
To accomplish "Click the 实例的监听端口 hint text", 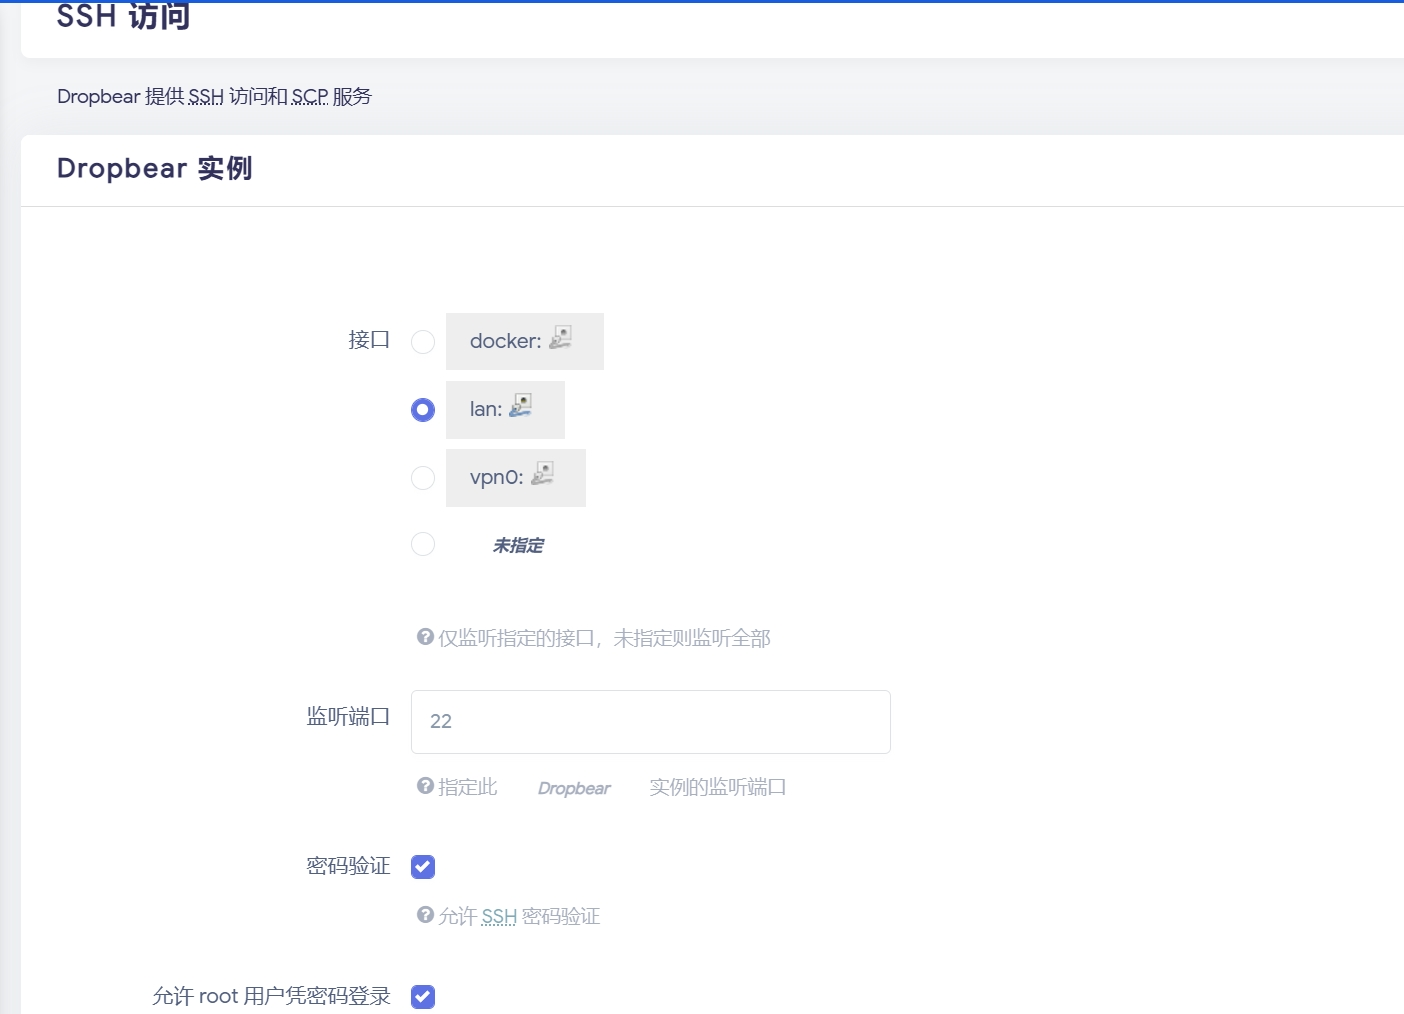I will [718, 787].
